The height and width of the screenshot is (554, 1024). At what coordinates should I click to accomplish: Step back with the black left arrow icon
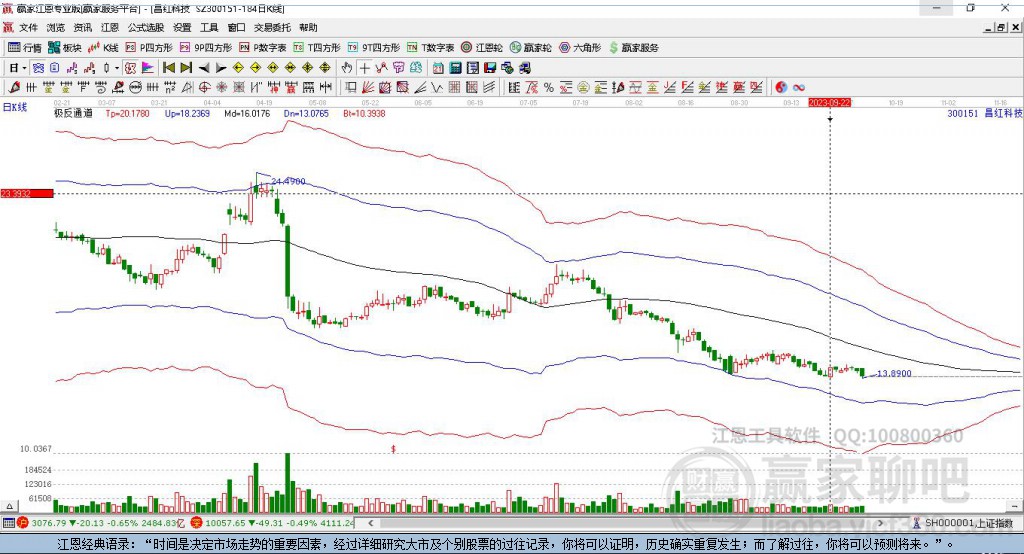(204, 68)
